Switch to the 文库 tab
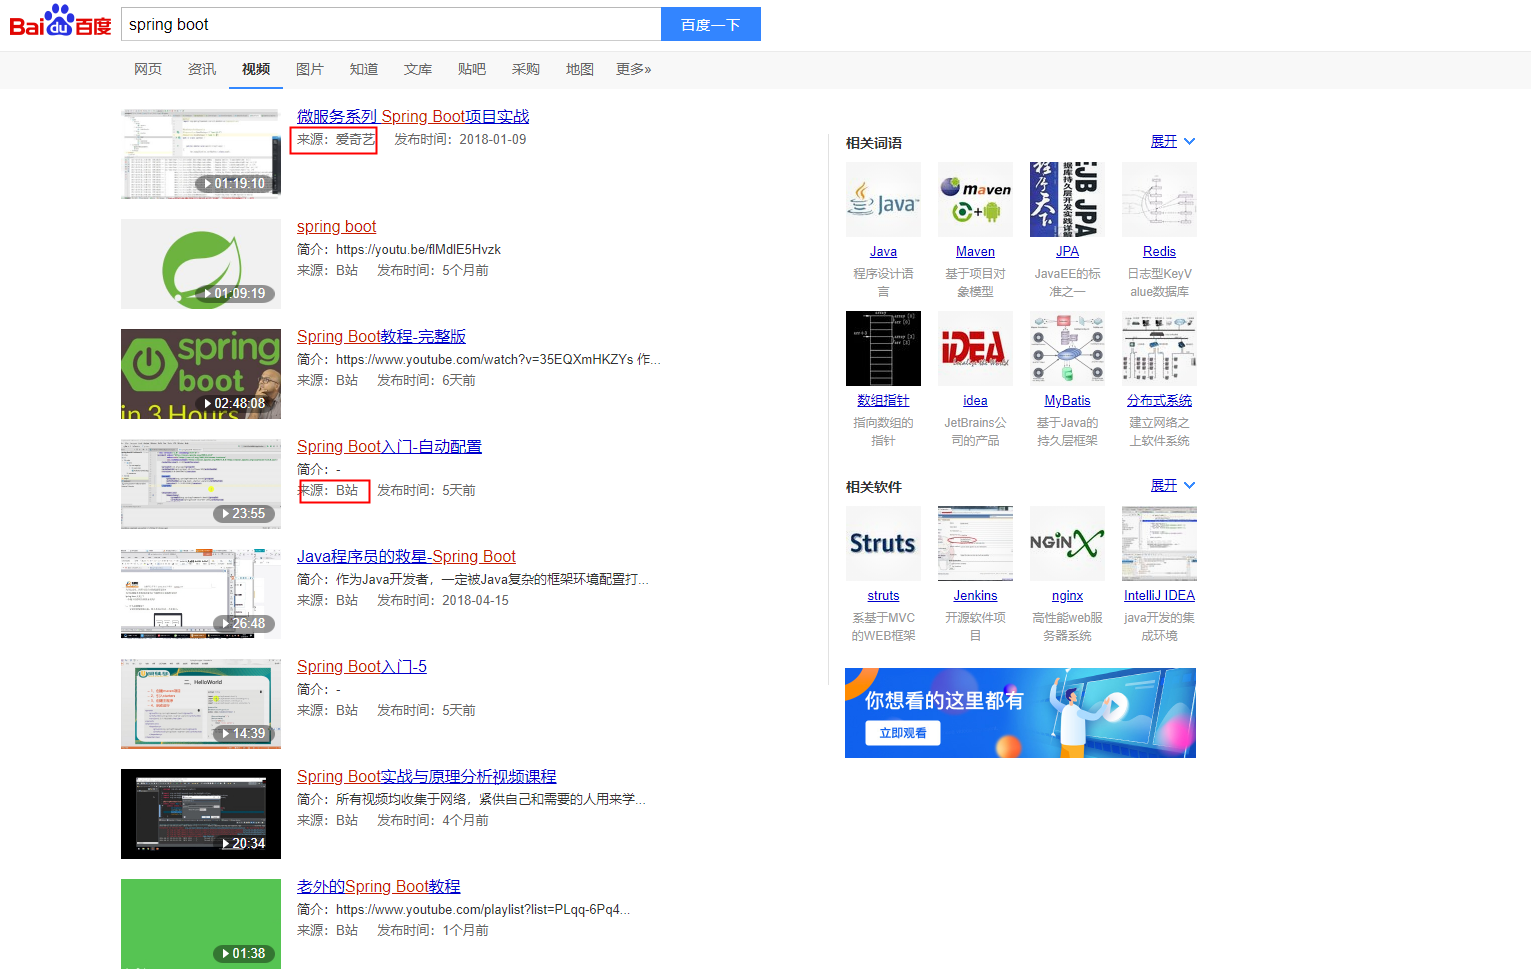The width and height of the screenshot is (1531, 975). click(418, 69)
